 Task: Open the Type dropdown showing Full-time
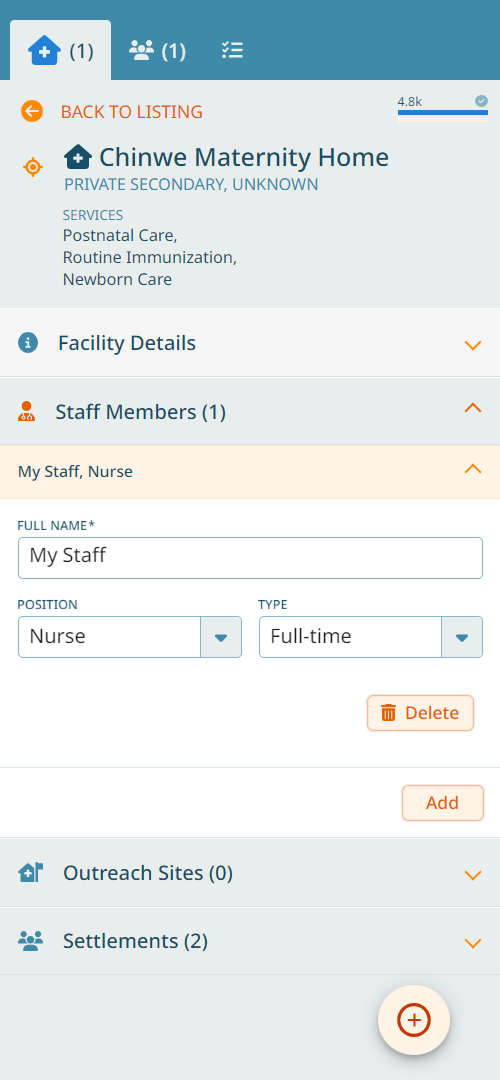click(x=371, y=637)
